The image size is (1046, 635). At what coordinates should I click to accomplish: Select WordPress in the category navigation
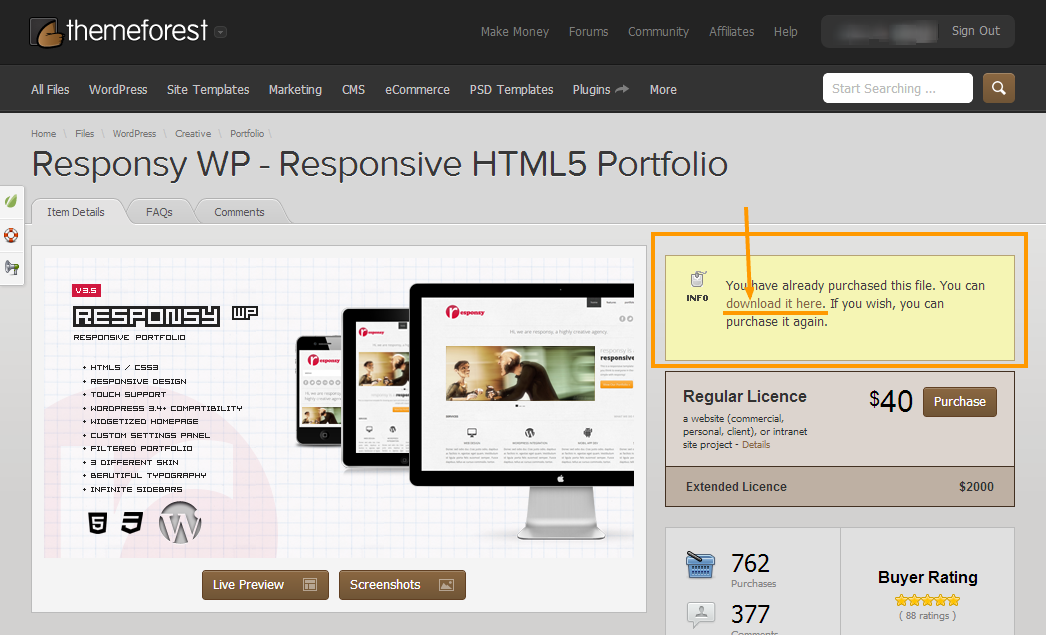pos(118,89)
